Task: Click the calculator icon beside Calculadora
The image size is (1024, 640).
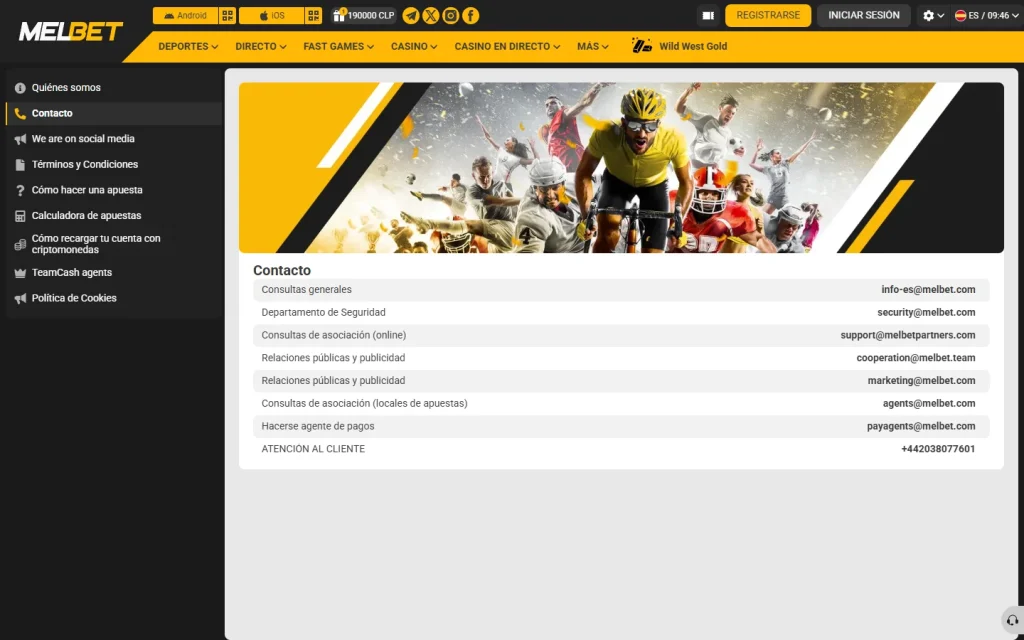Action: (x=20, y=216)
